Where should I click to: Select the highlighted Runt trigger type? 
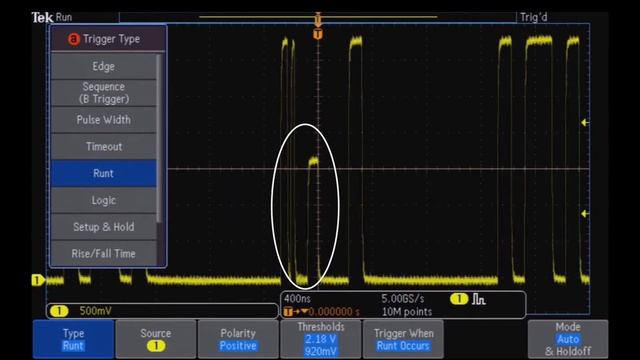click(104, 173)
